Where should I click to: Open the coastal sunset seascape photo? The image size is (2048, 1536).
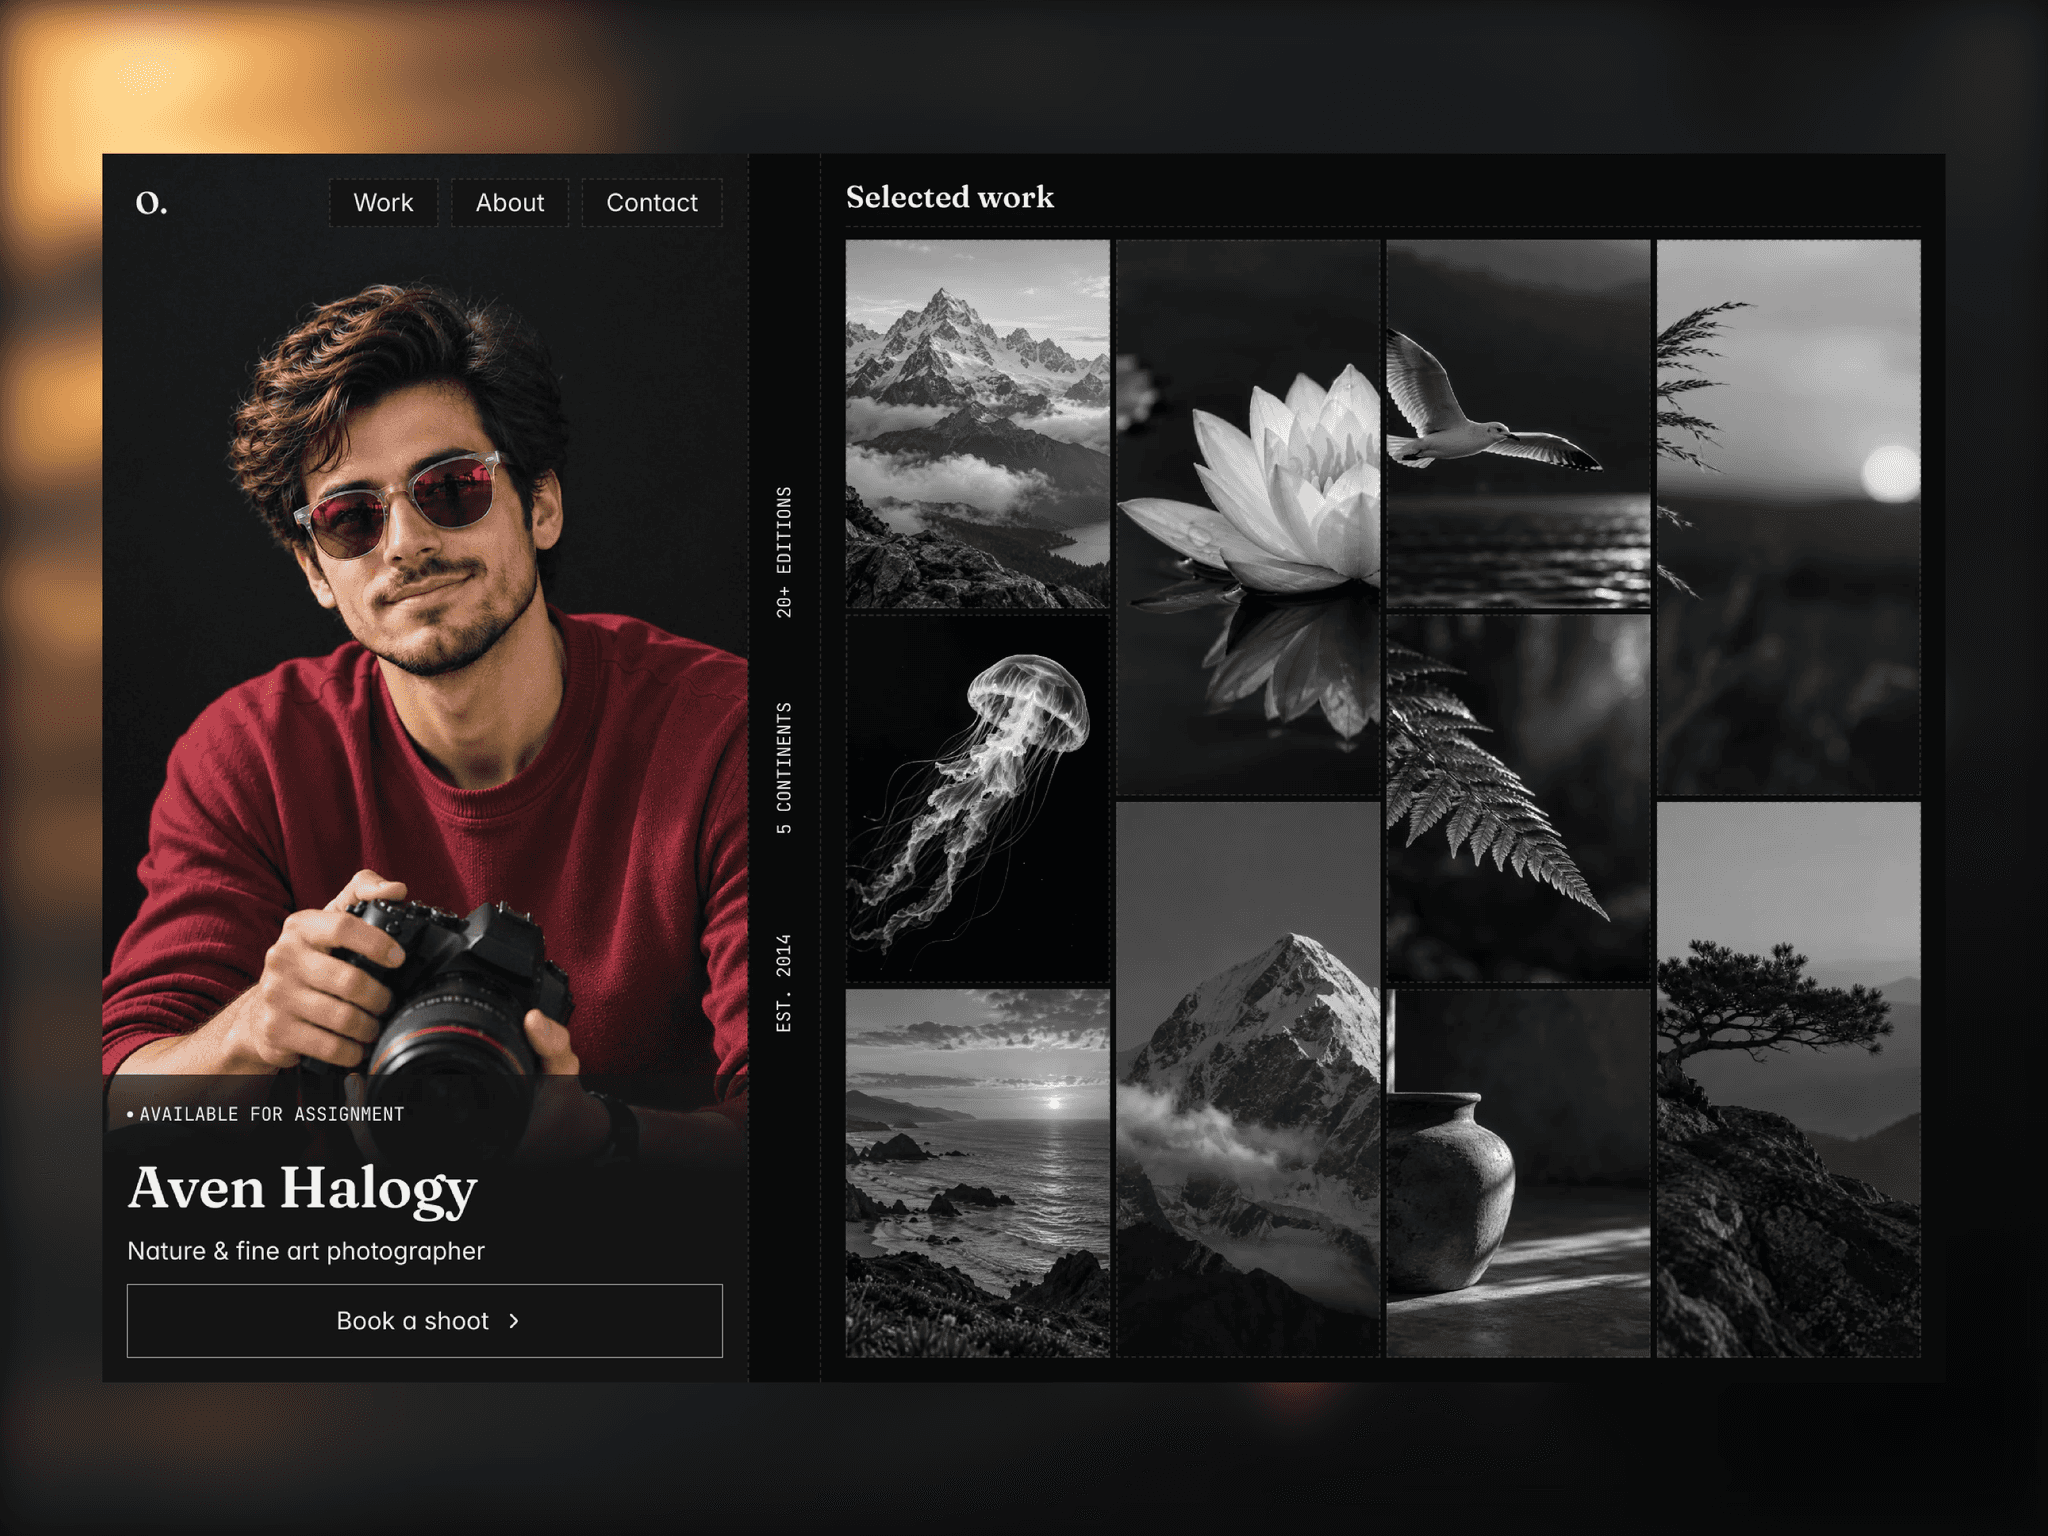pos(978,1173)
